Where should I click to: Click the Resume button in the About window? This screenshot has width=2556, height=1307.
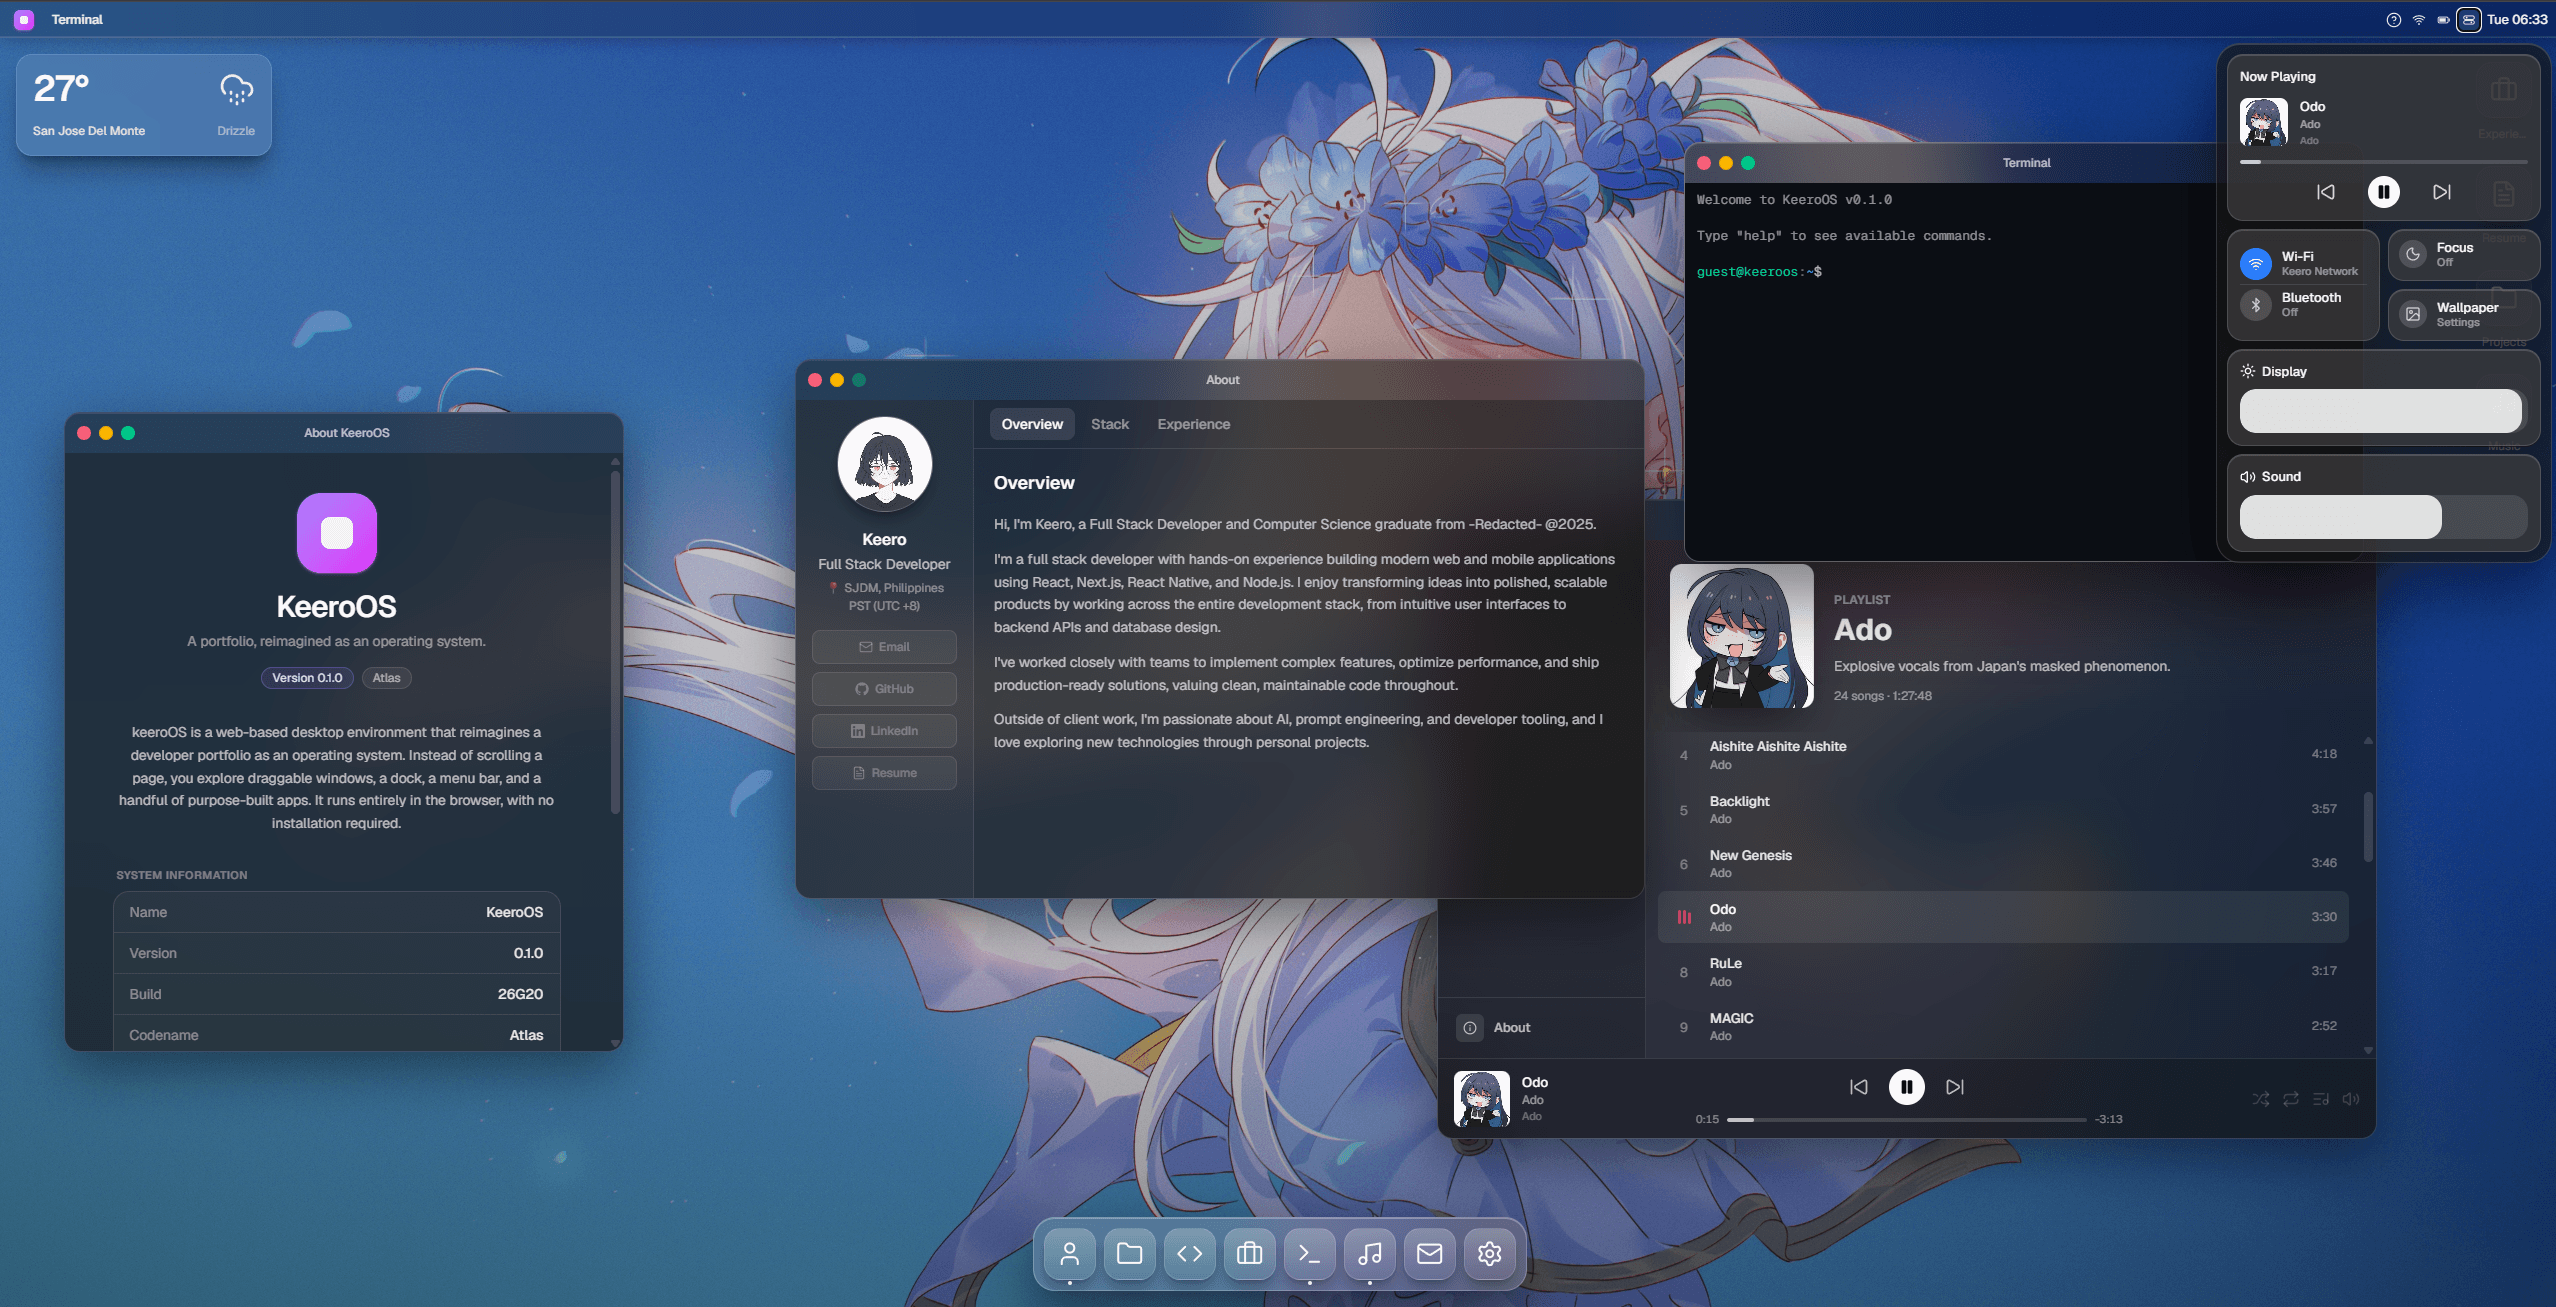[884, 773]
